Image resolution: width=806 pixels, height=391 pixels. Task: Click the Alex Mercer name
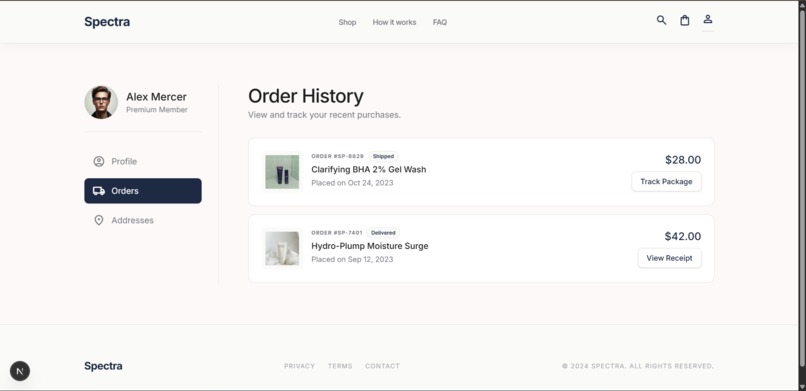tap(156, 97)
